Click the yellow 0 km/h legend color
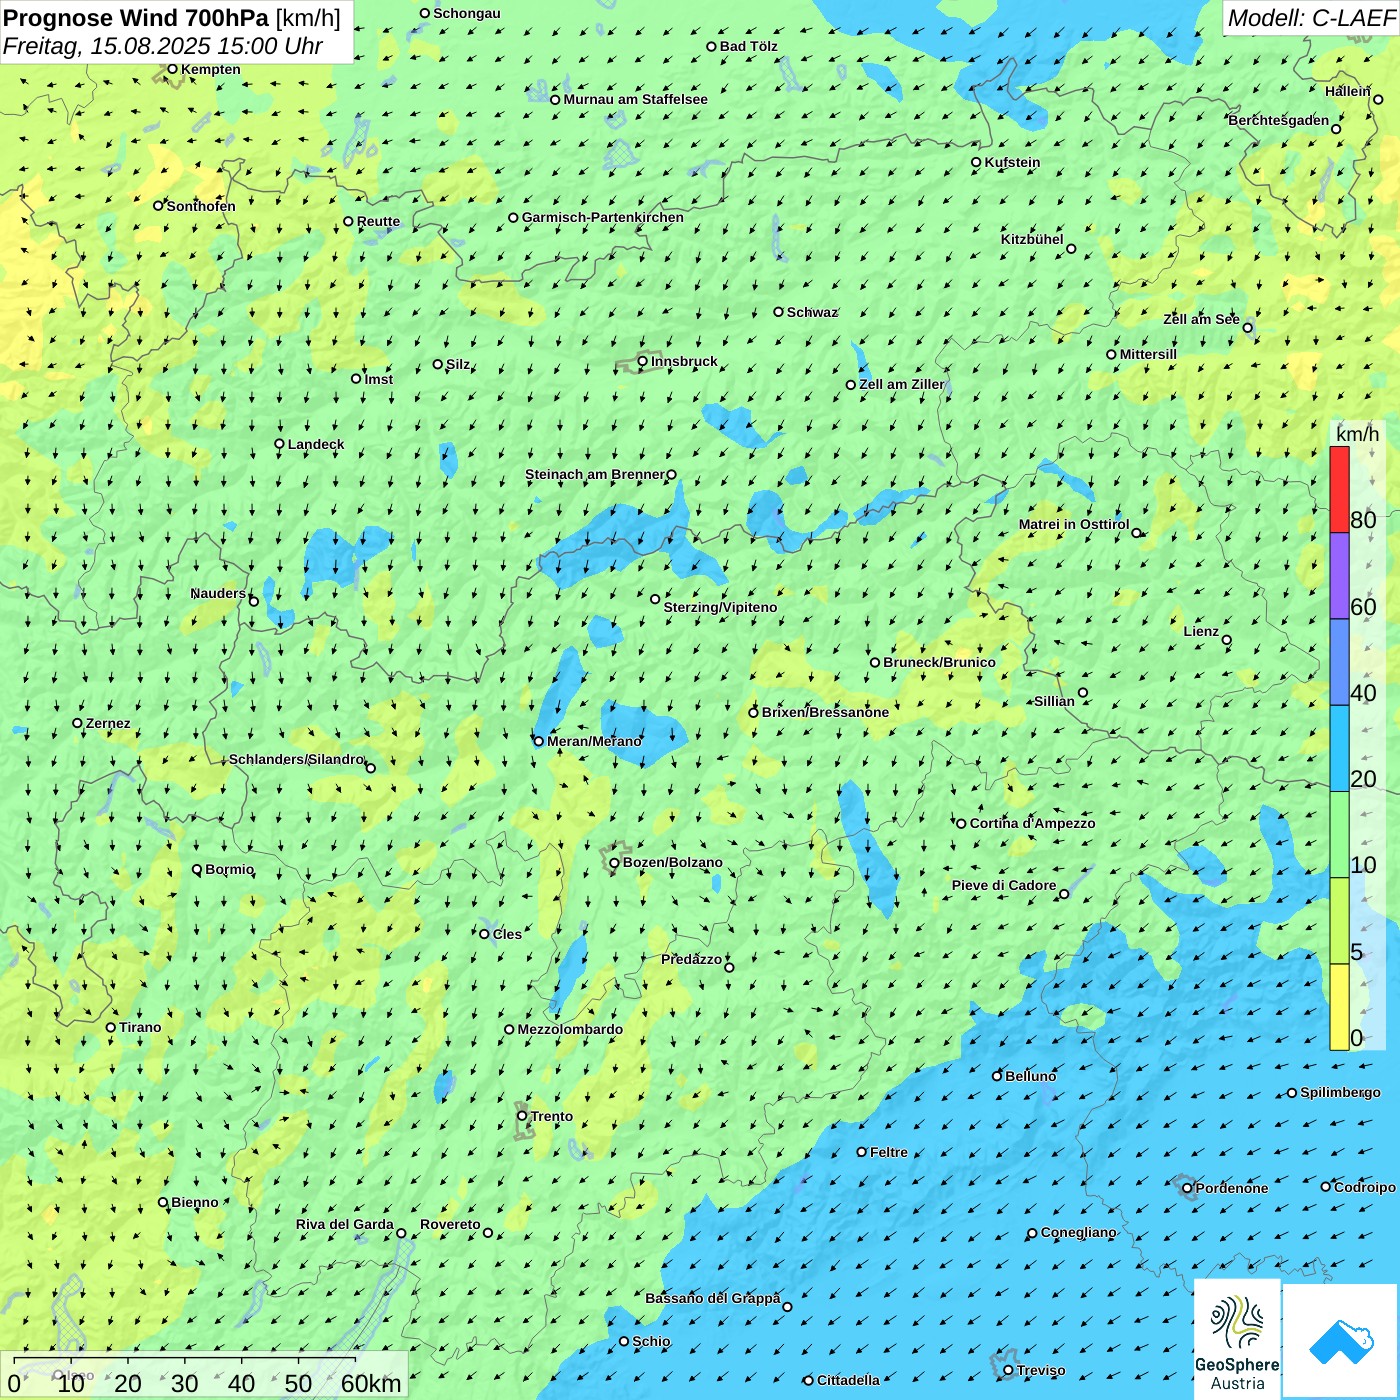 (x=1339, y=1007)
